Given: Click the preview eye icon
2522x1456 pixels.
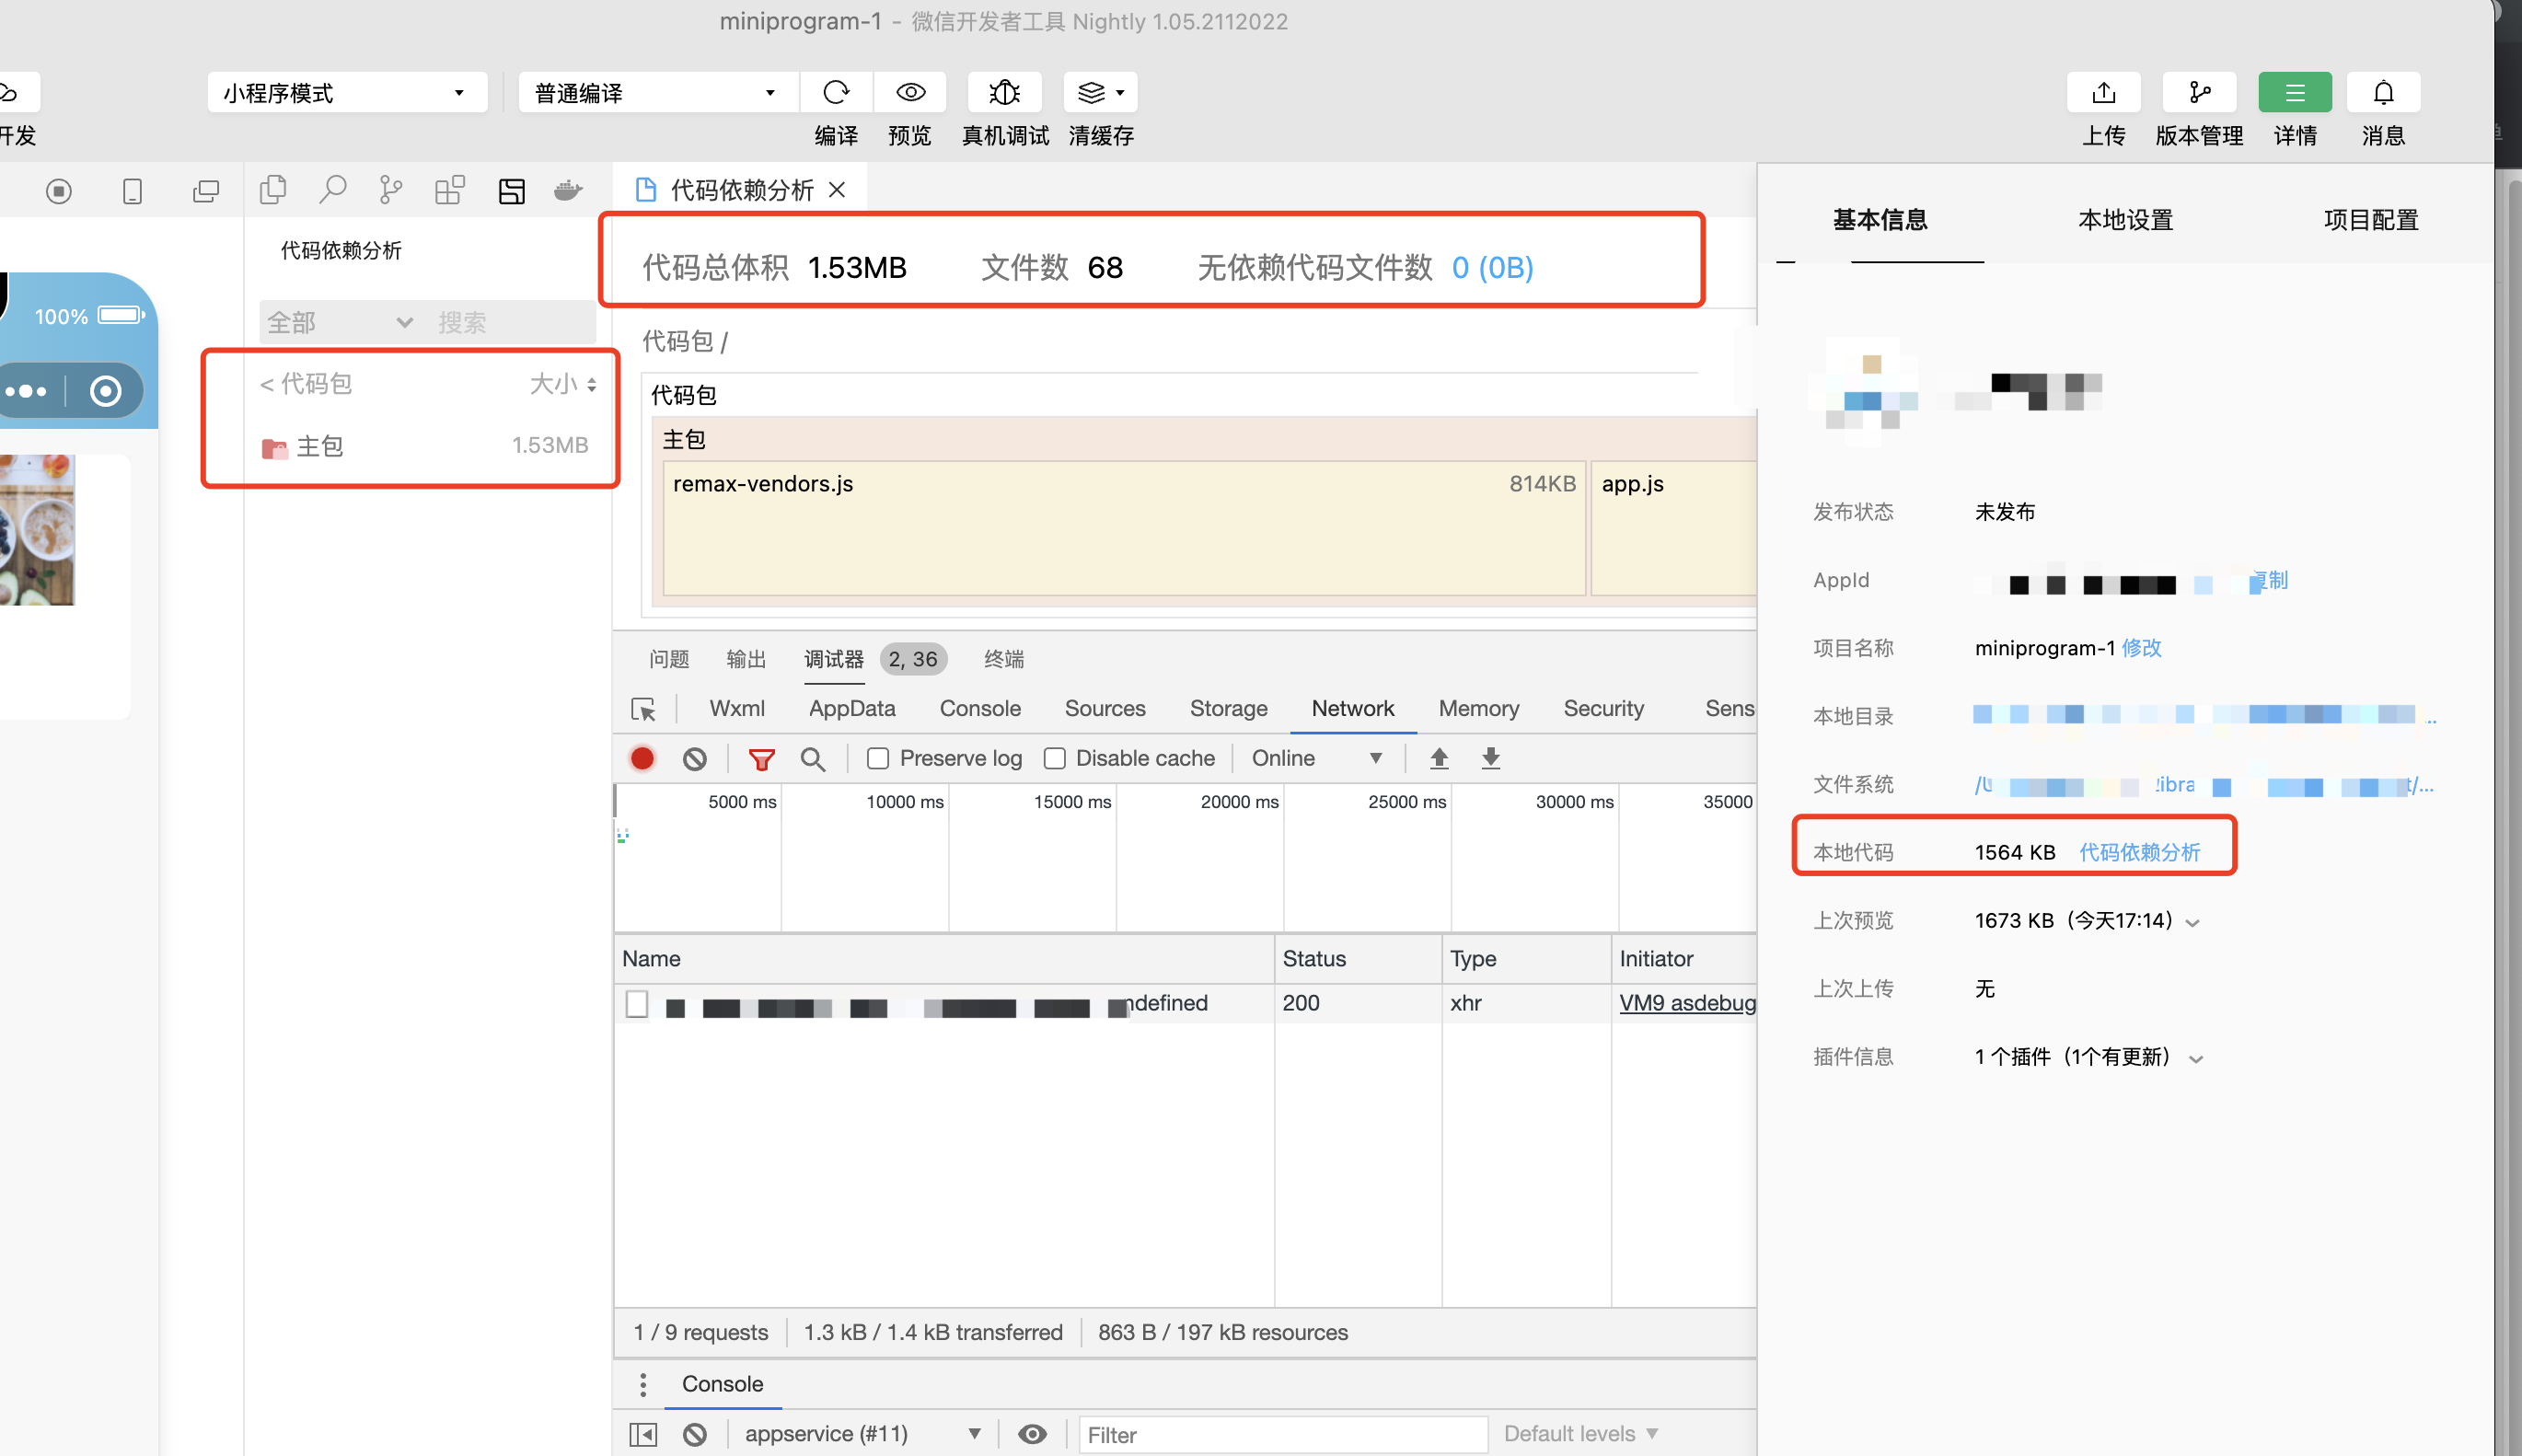Looking at the screenshot, I should point(910,93).
